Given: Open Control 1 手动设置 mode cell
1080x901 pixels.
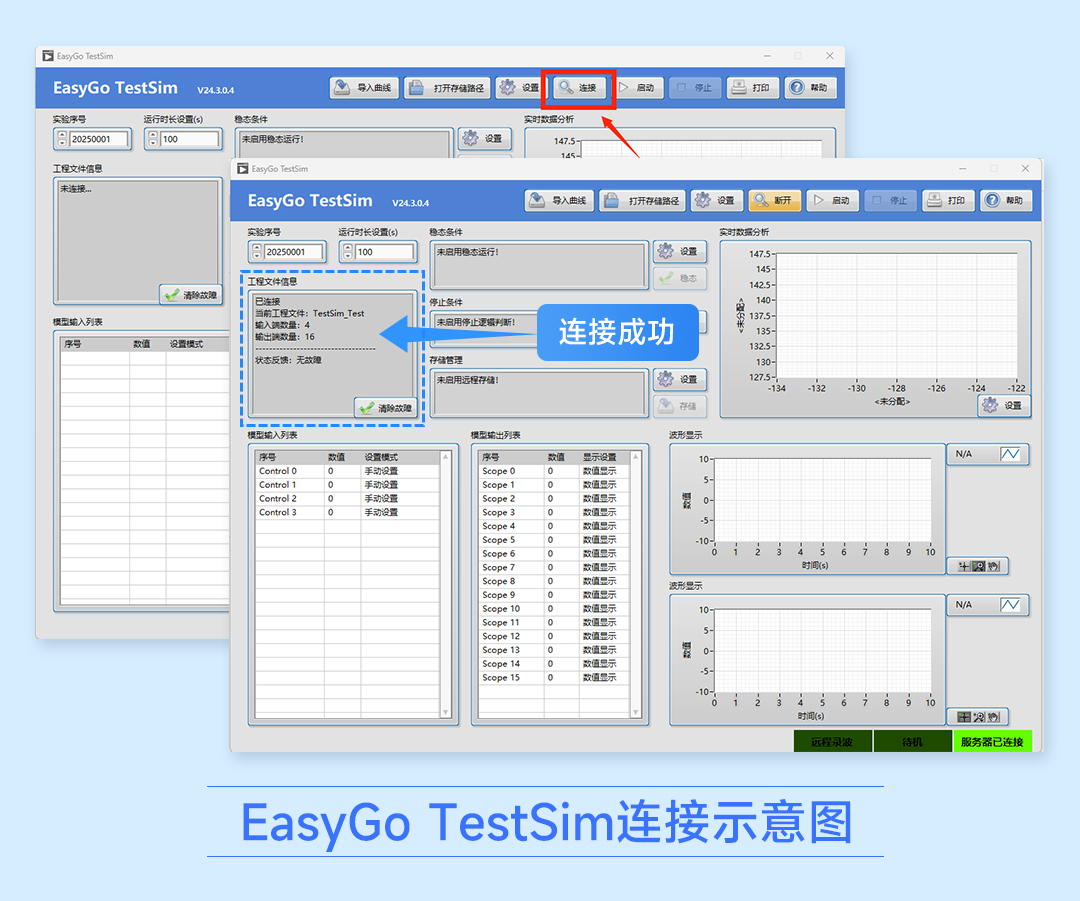Looking at the screenshot, I should 399,485.
